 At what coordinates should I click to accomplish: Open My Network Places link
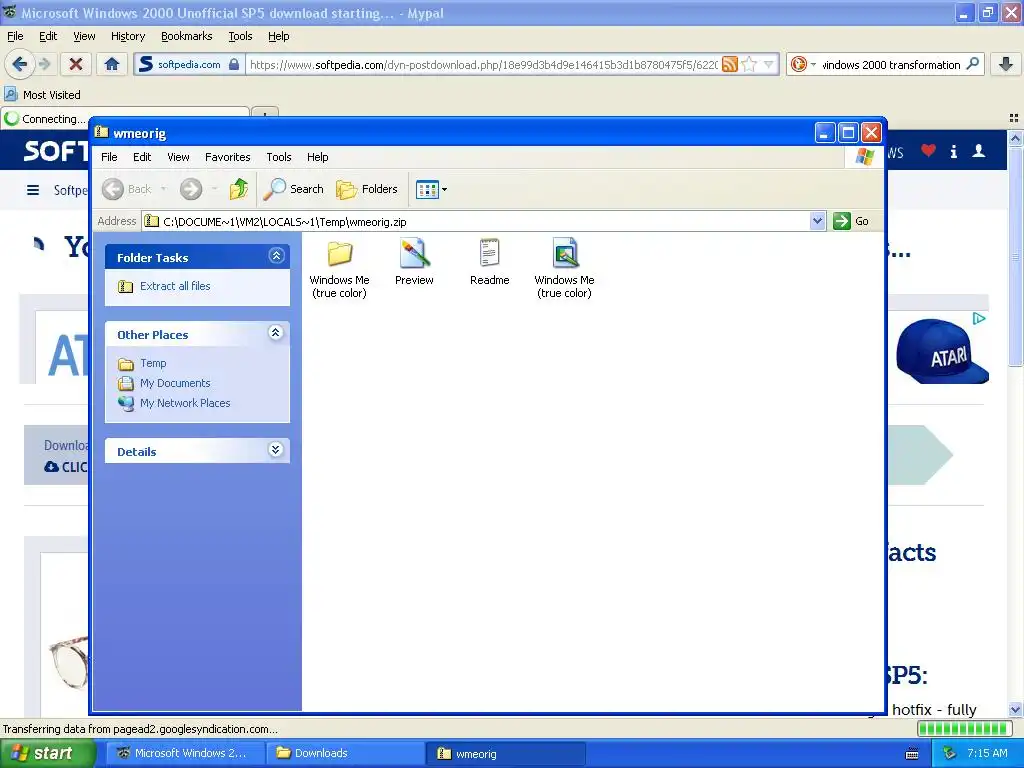point(185,404)
